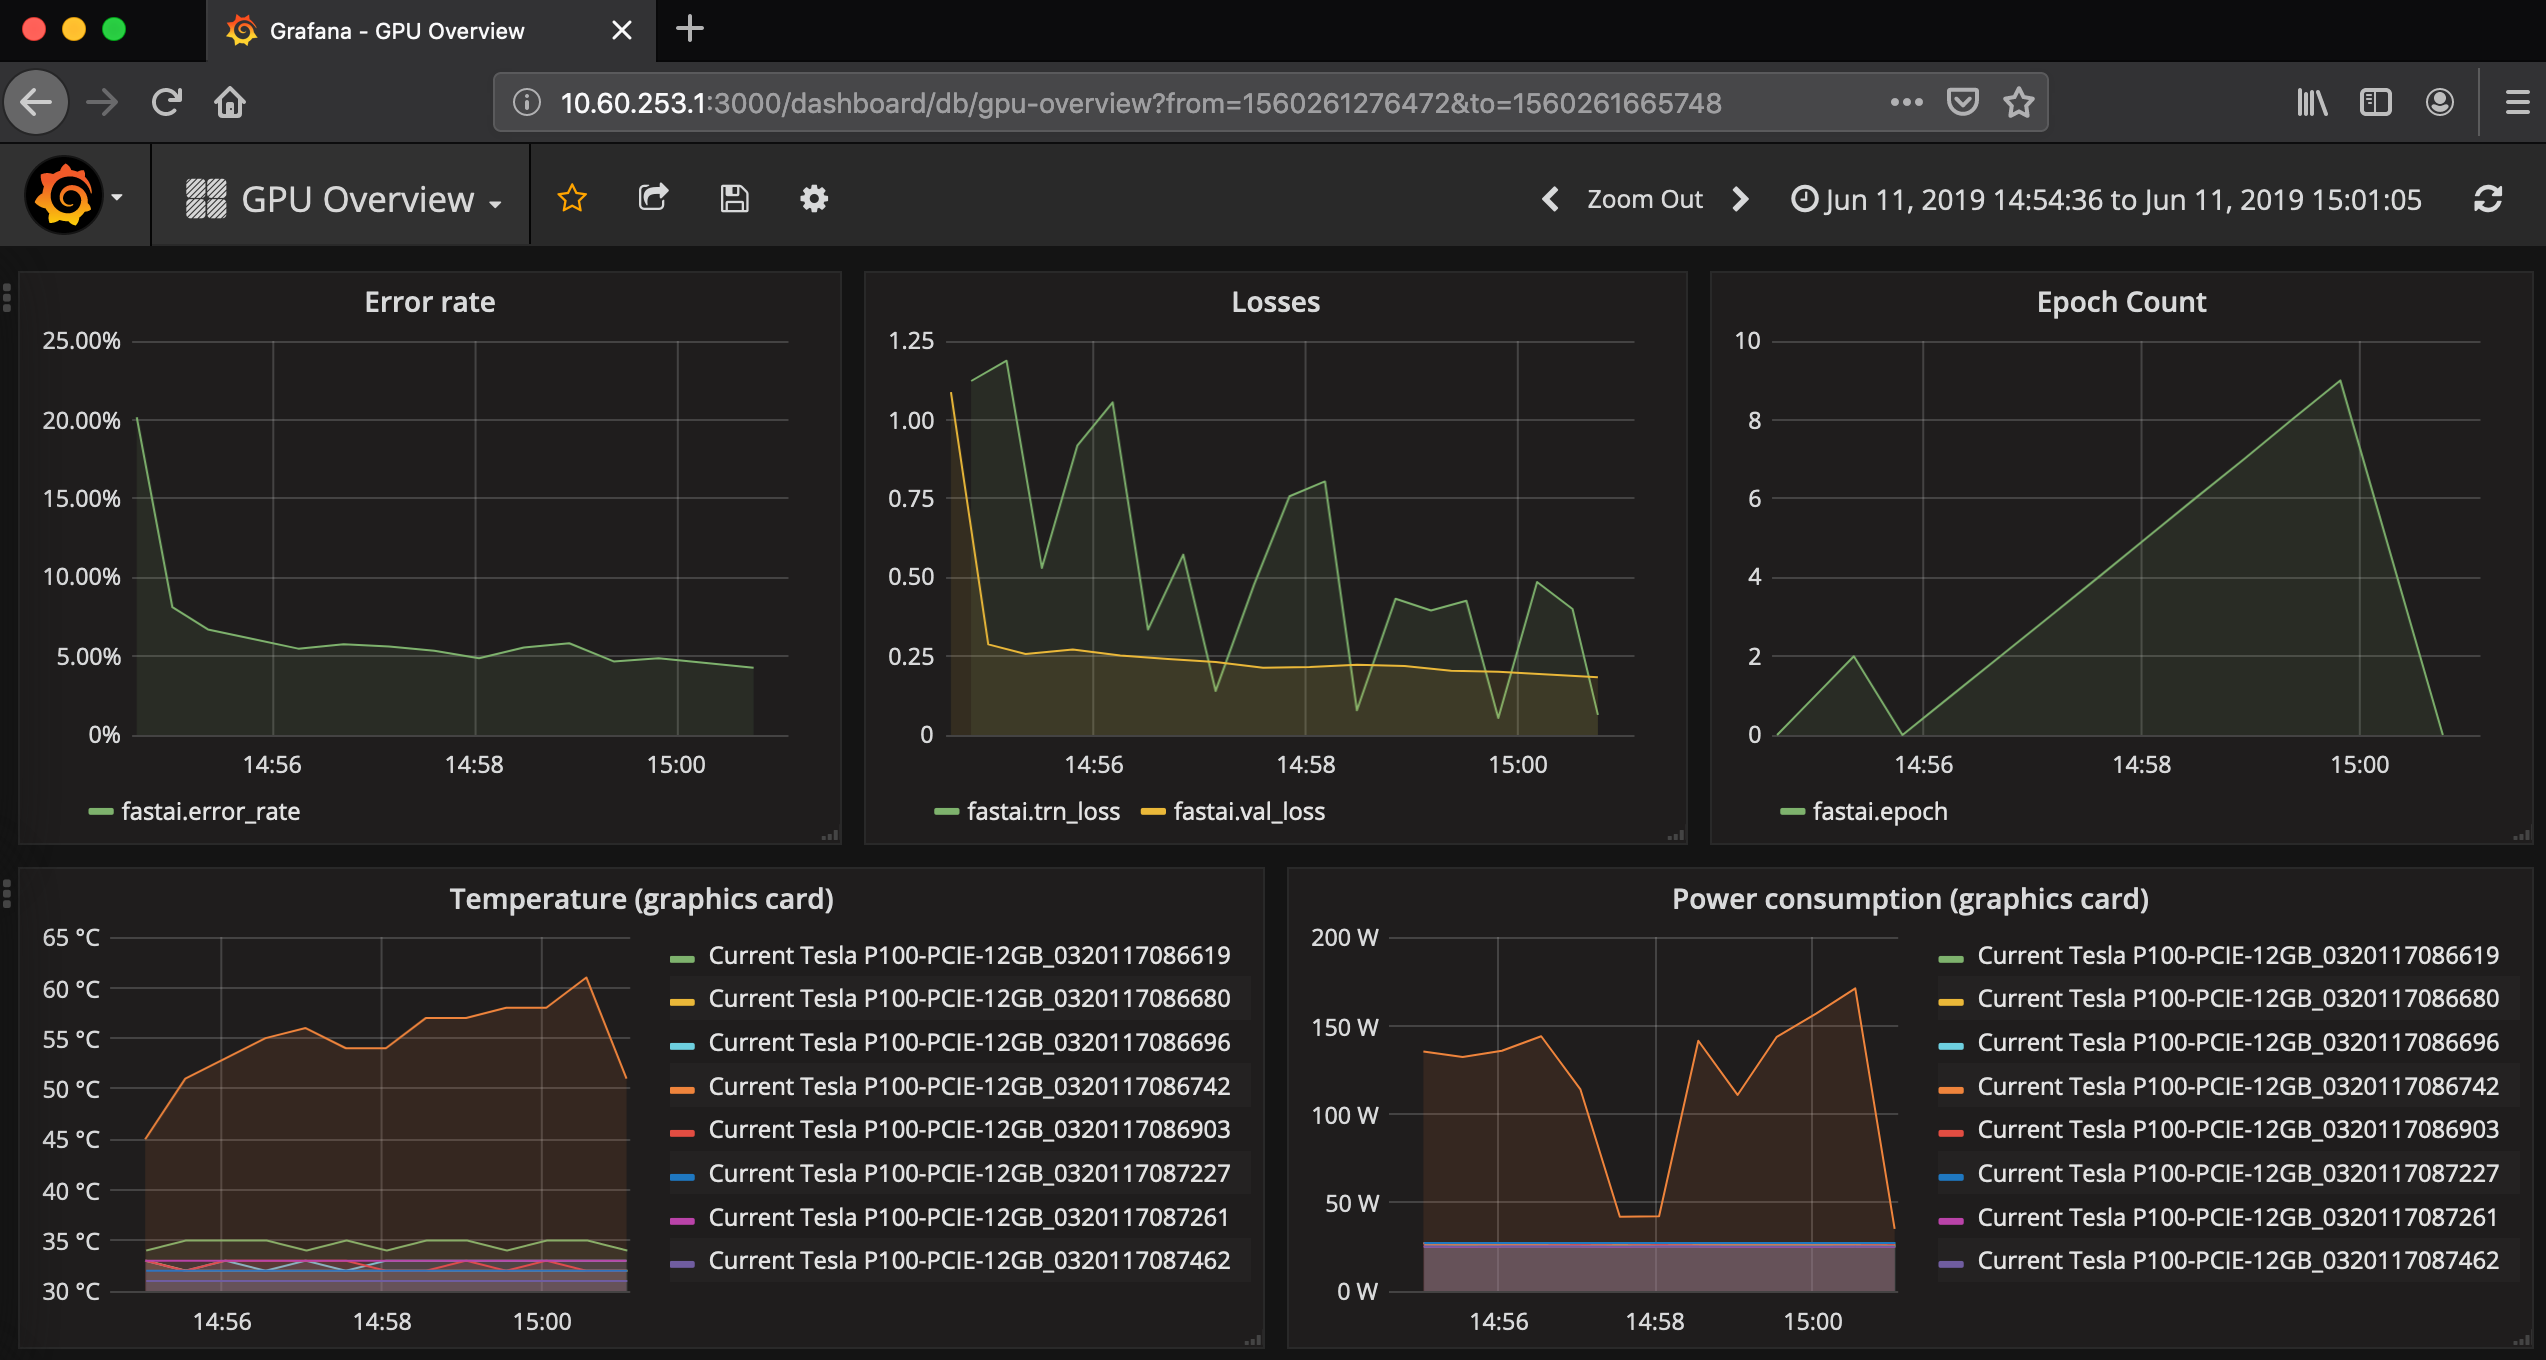Toggle Temperature legend series ending 0320117086742
Image resolution: width=2546 pixels, height=1360 pixels.
point(969,1086)
